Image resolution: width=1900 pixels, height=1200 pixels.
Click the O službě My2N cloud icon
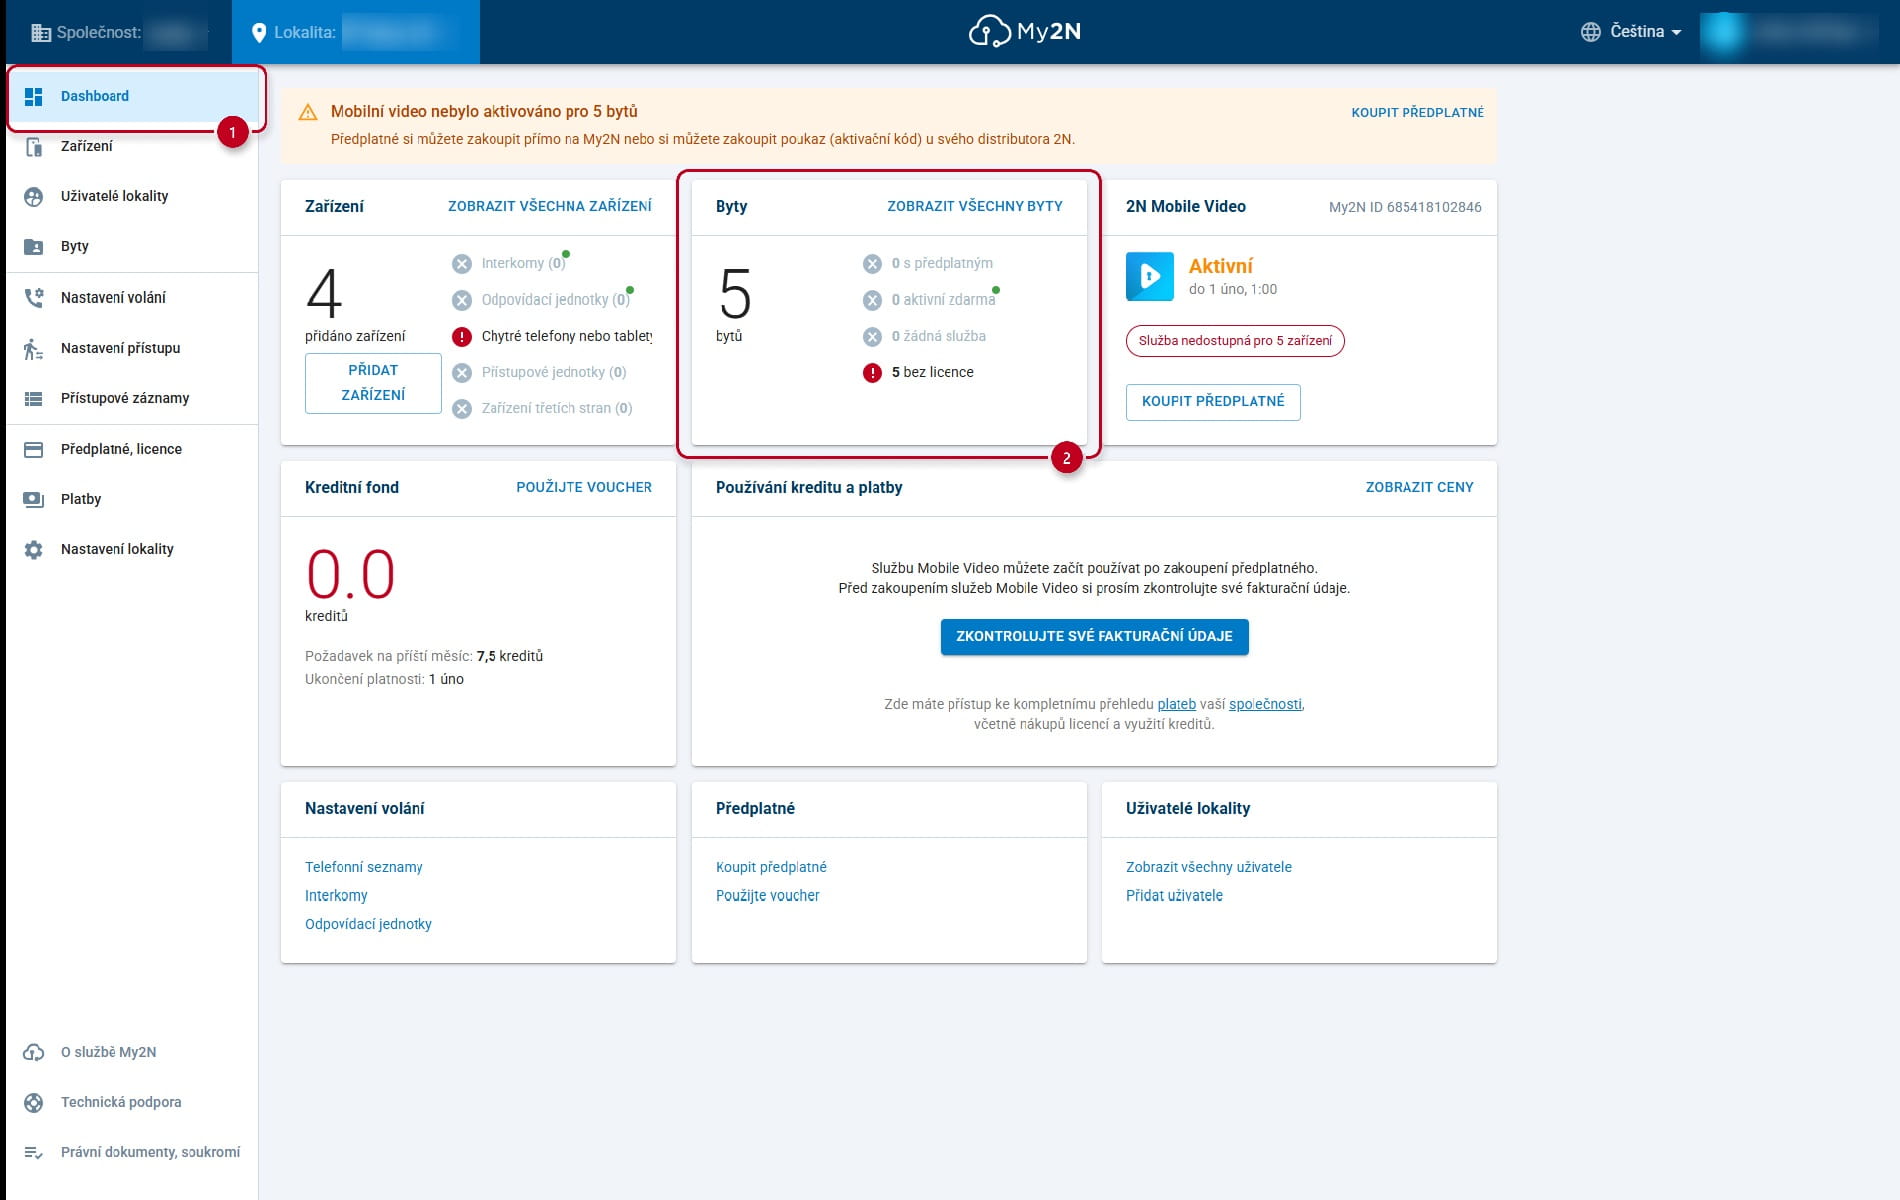pyautogui.click(x=33, y=1052)
